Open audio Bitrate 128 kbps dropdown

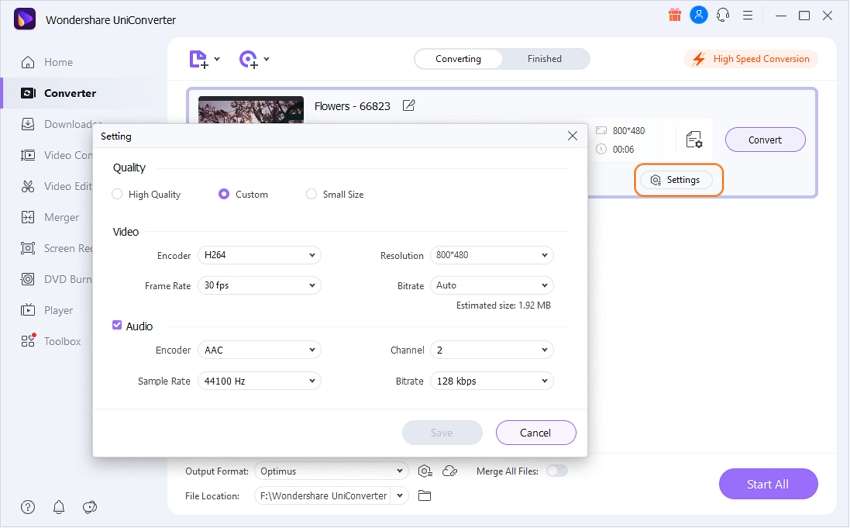pyautogui.click(x=491, y=381)
